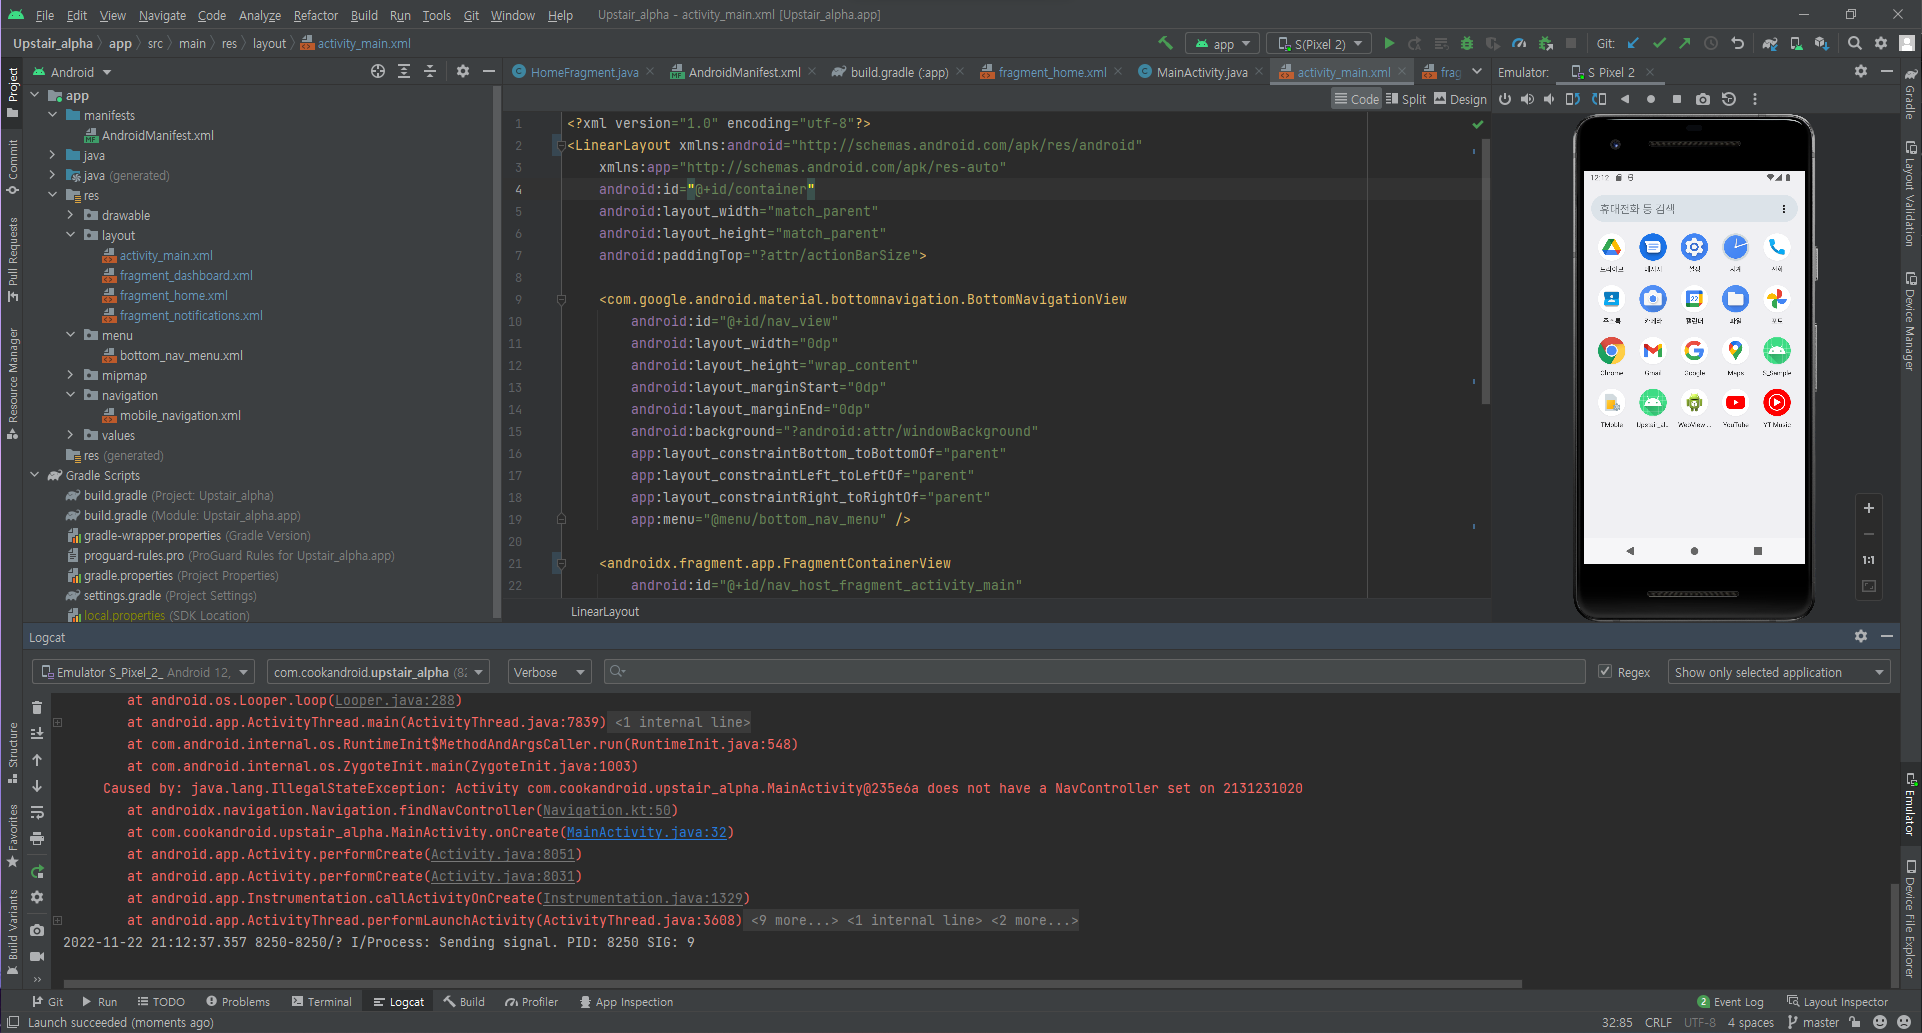Click the emulator Home circle toolbar icon
The image size is (1922, 1033).
click(1651, 99)
